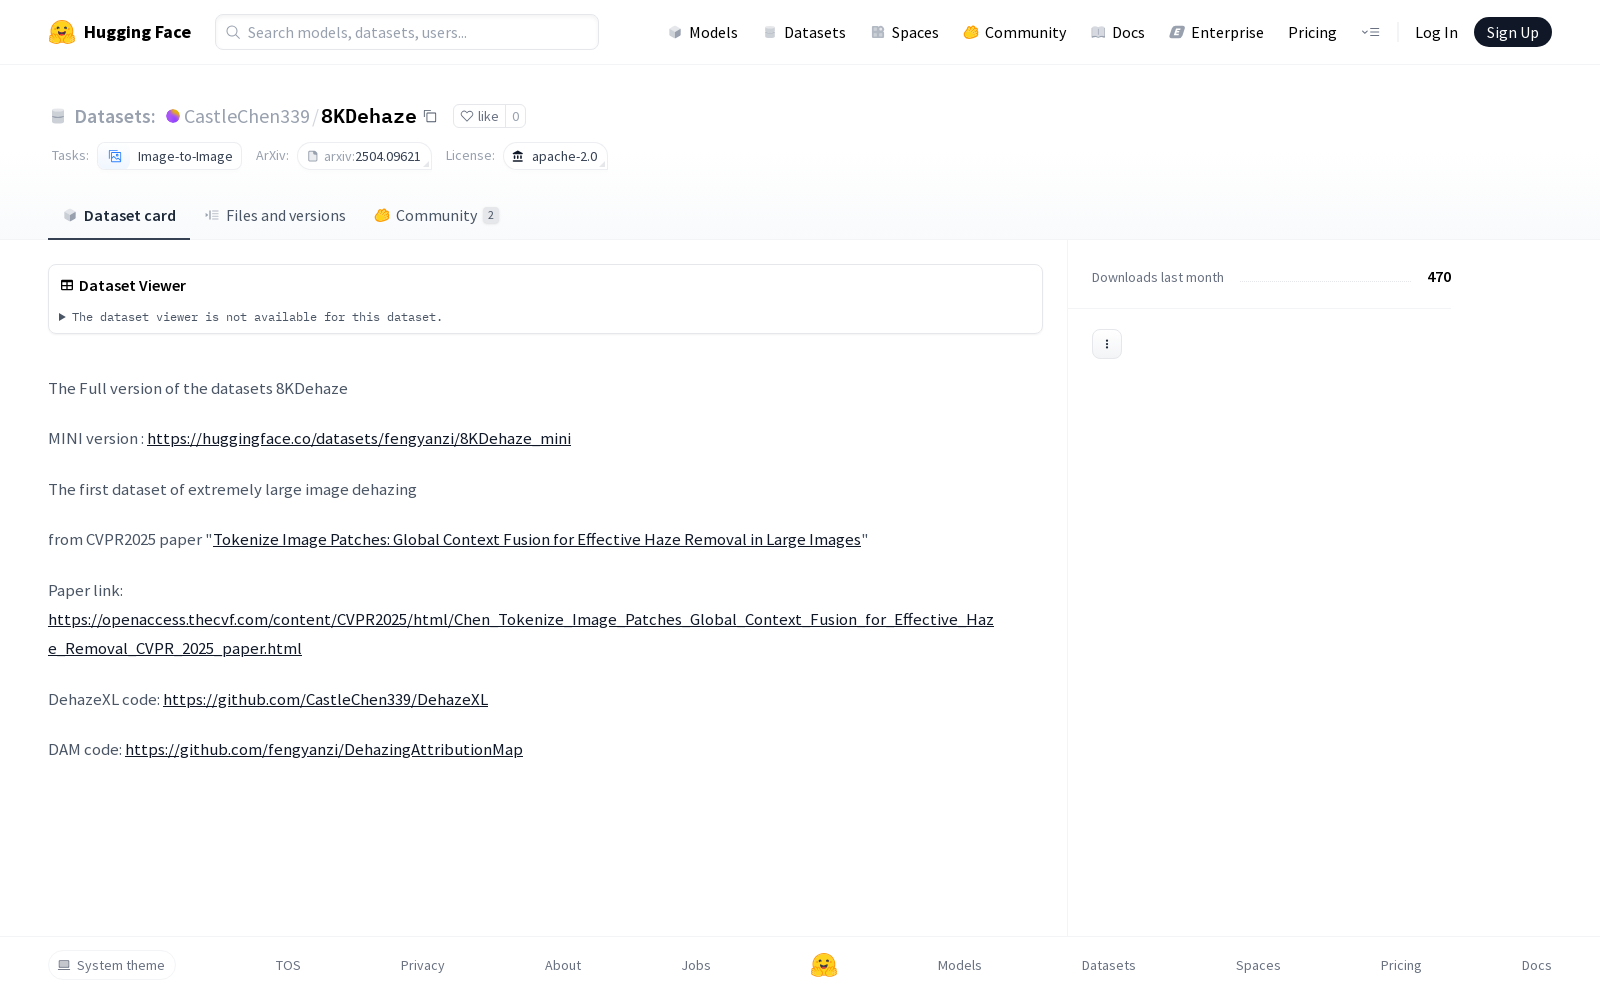
Task: Click the Sign Up button
Action: 1513,32
